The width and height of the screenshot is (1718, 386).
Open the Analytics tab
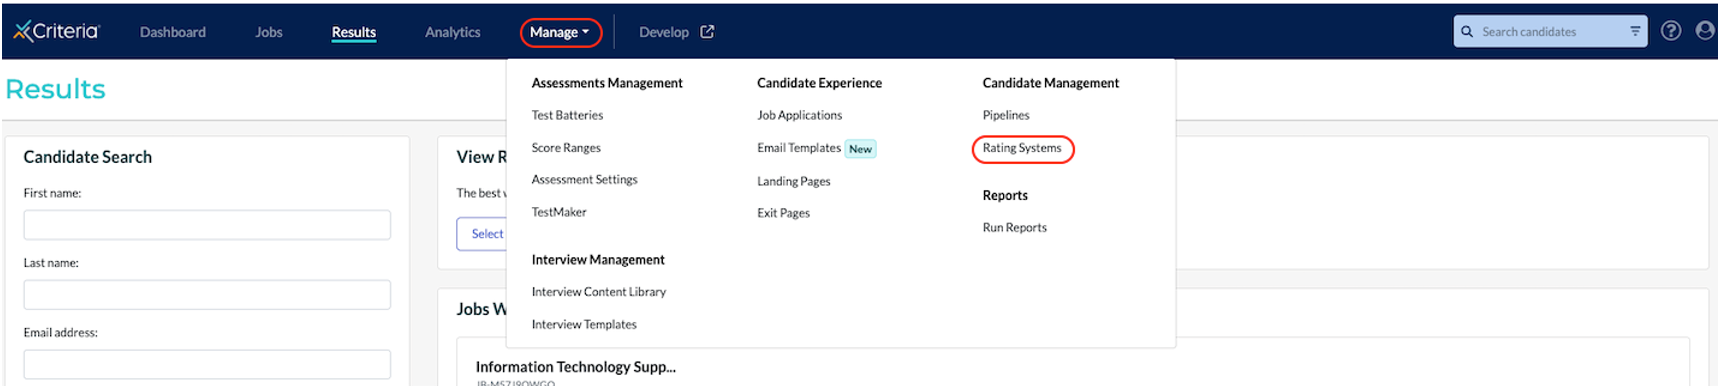tap(453, 32)
